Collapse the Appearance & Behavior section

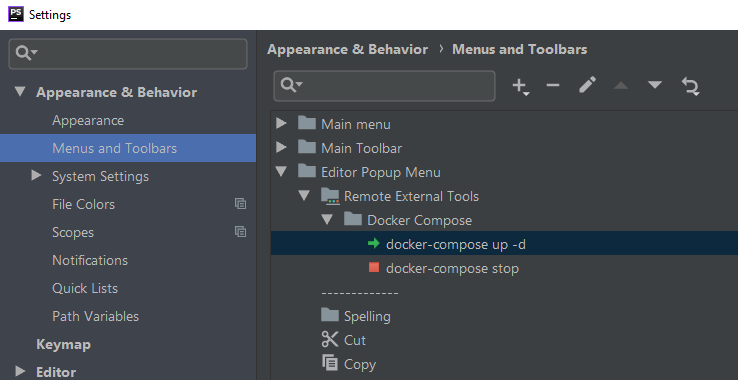(x=20, y=91)
